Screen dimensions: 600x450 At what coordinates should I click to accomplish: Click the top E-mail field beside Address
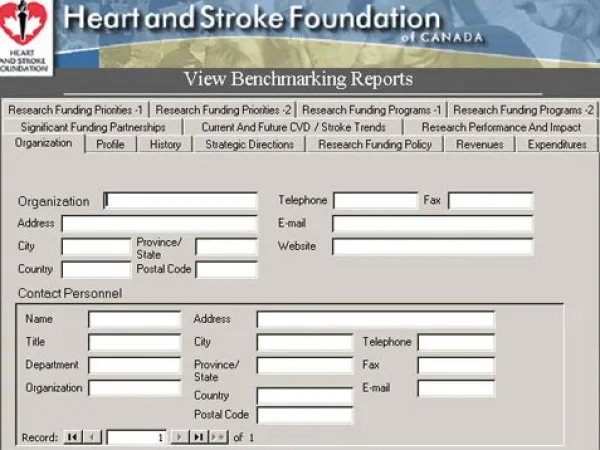click(432, 224)
